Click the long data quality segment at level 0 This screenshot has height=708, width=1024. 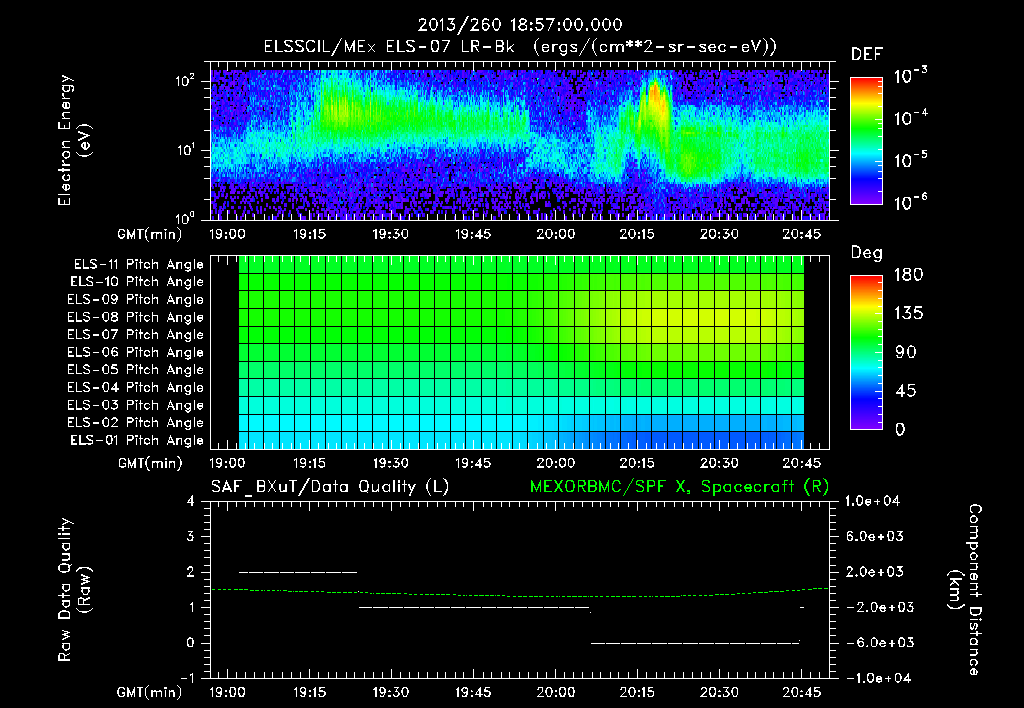(x=695, y=643)
